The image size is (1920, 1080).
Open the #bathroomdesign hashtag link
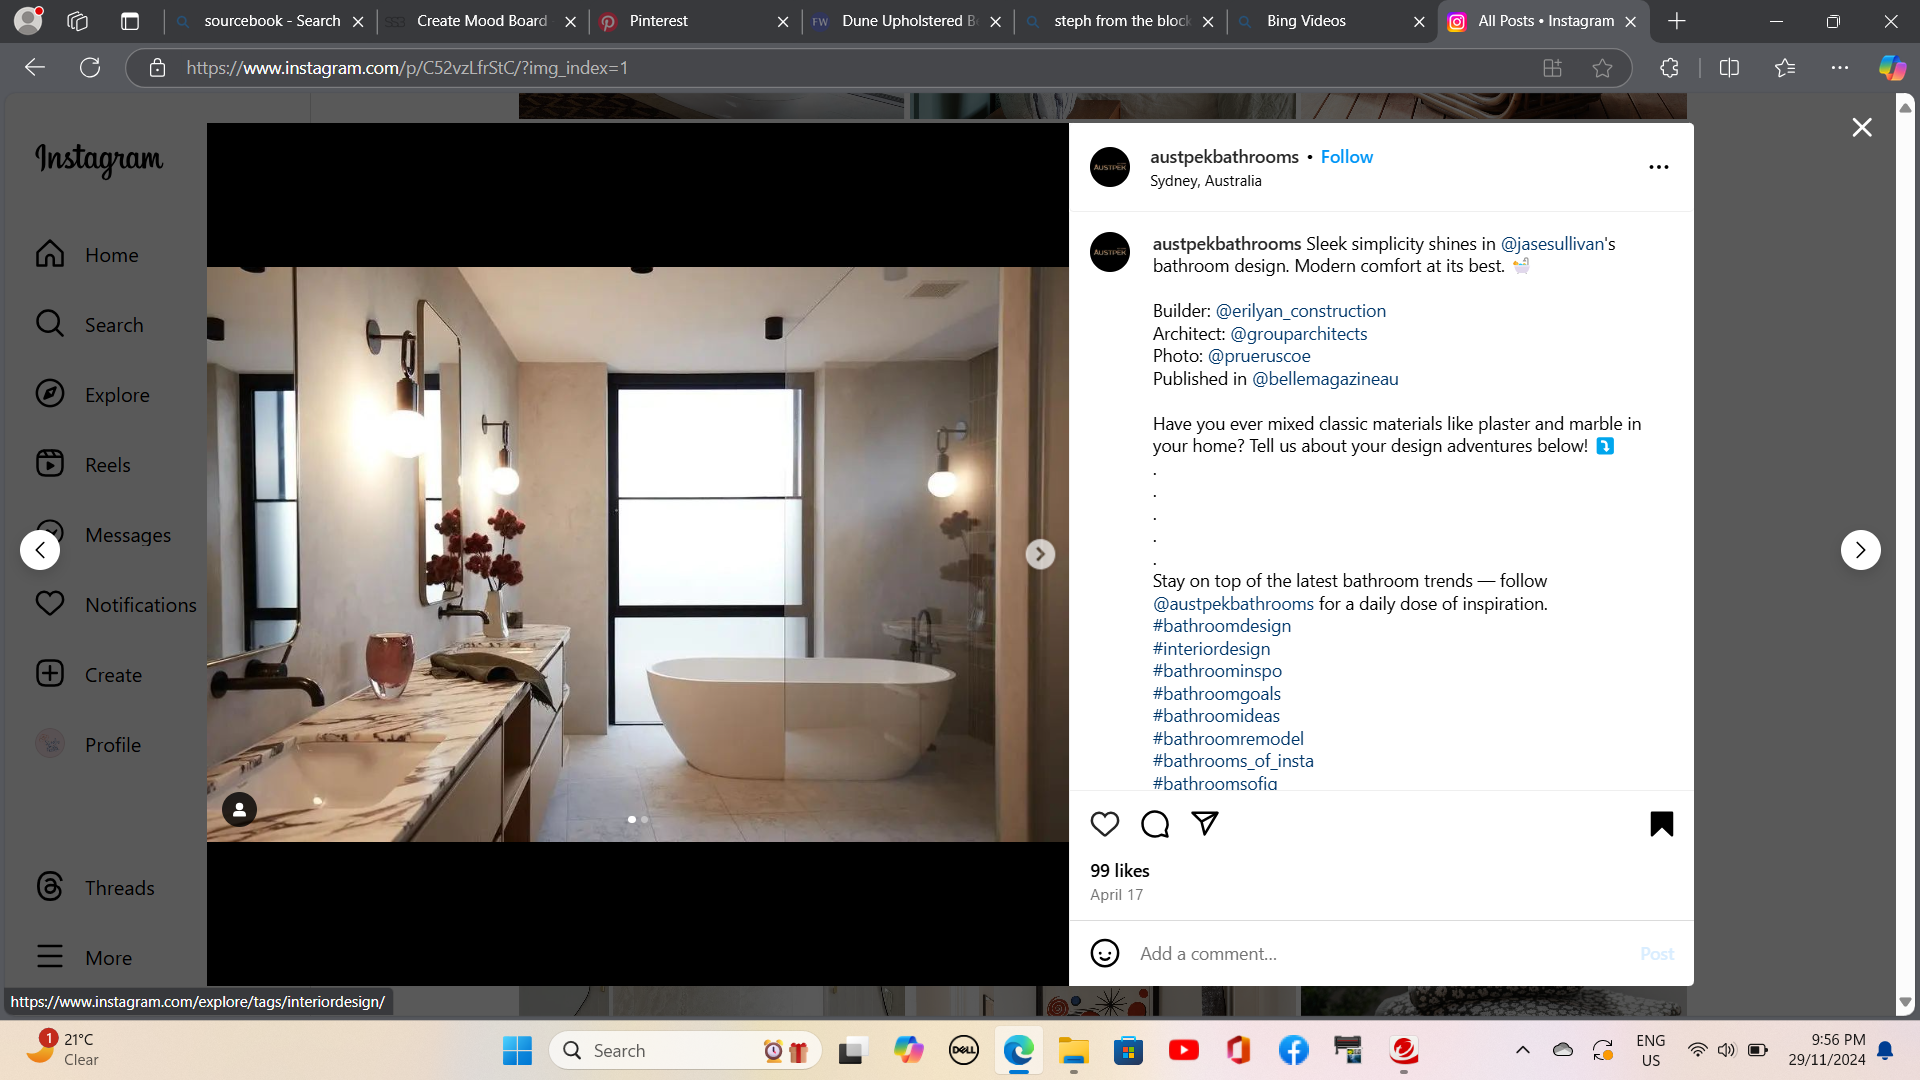(1221, 626)
